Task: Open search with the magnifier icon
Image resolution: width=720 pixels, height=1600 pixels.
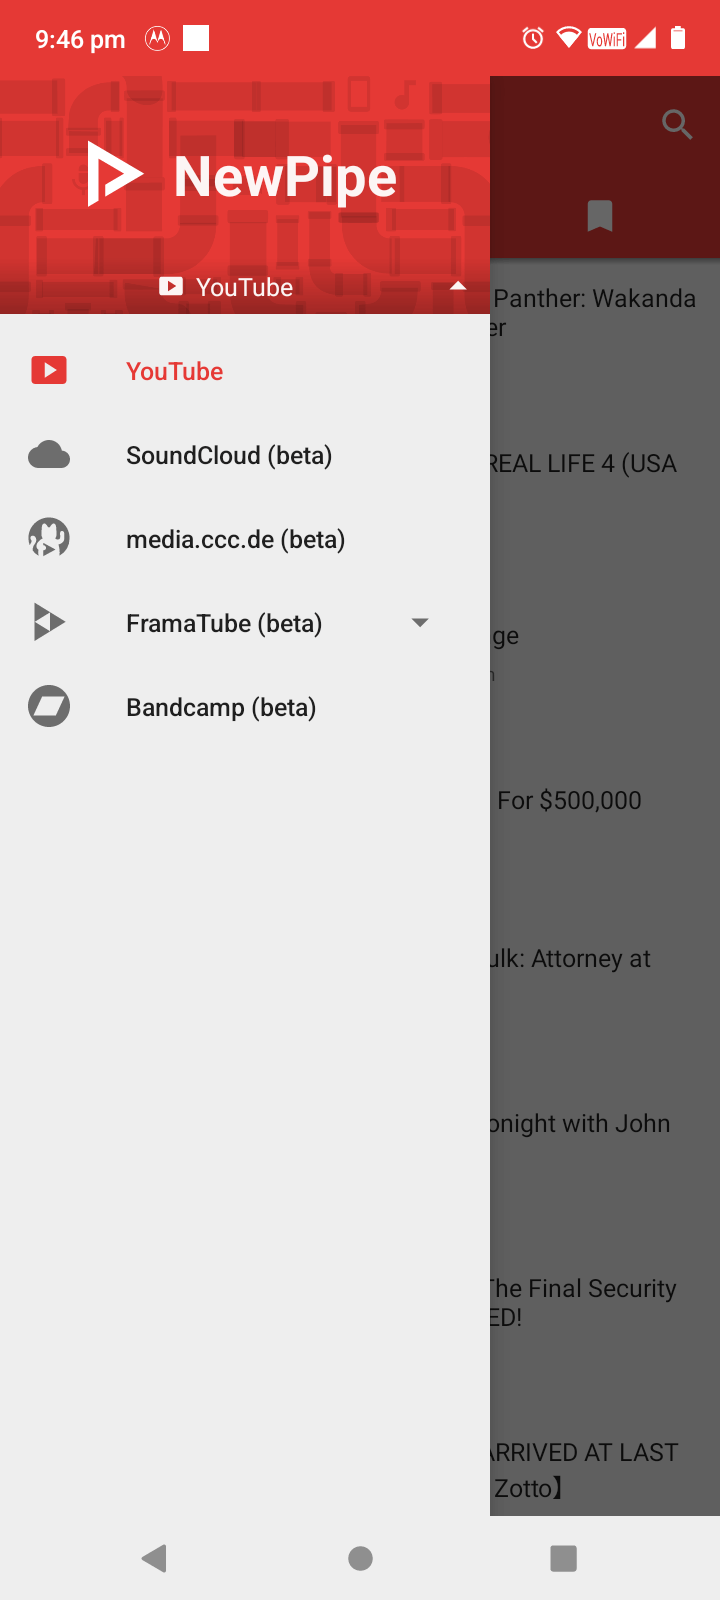Action: pyautogui.click(x=677, y=125)
